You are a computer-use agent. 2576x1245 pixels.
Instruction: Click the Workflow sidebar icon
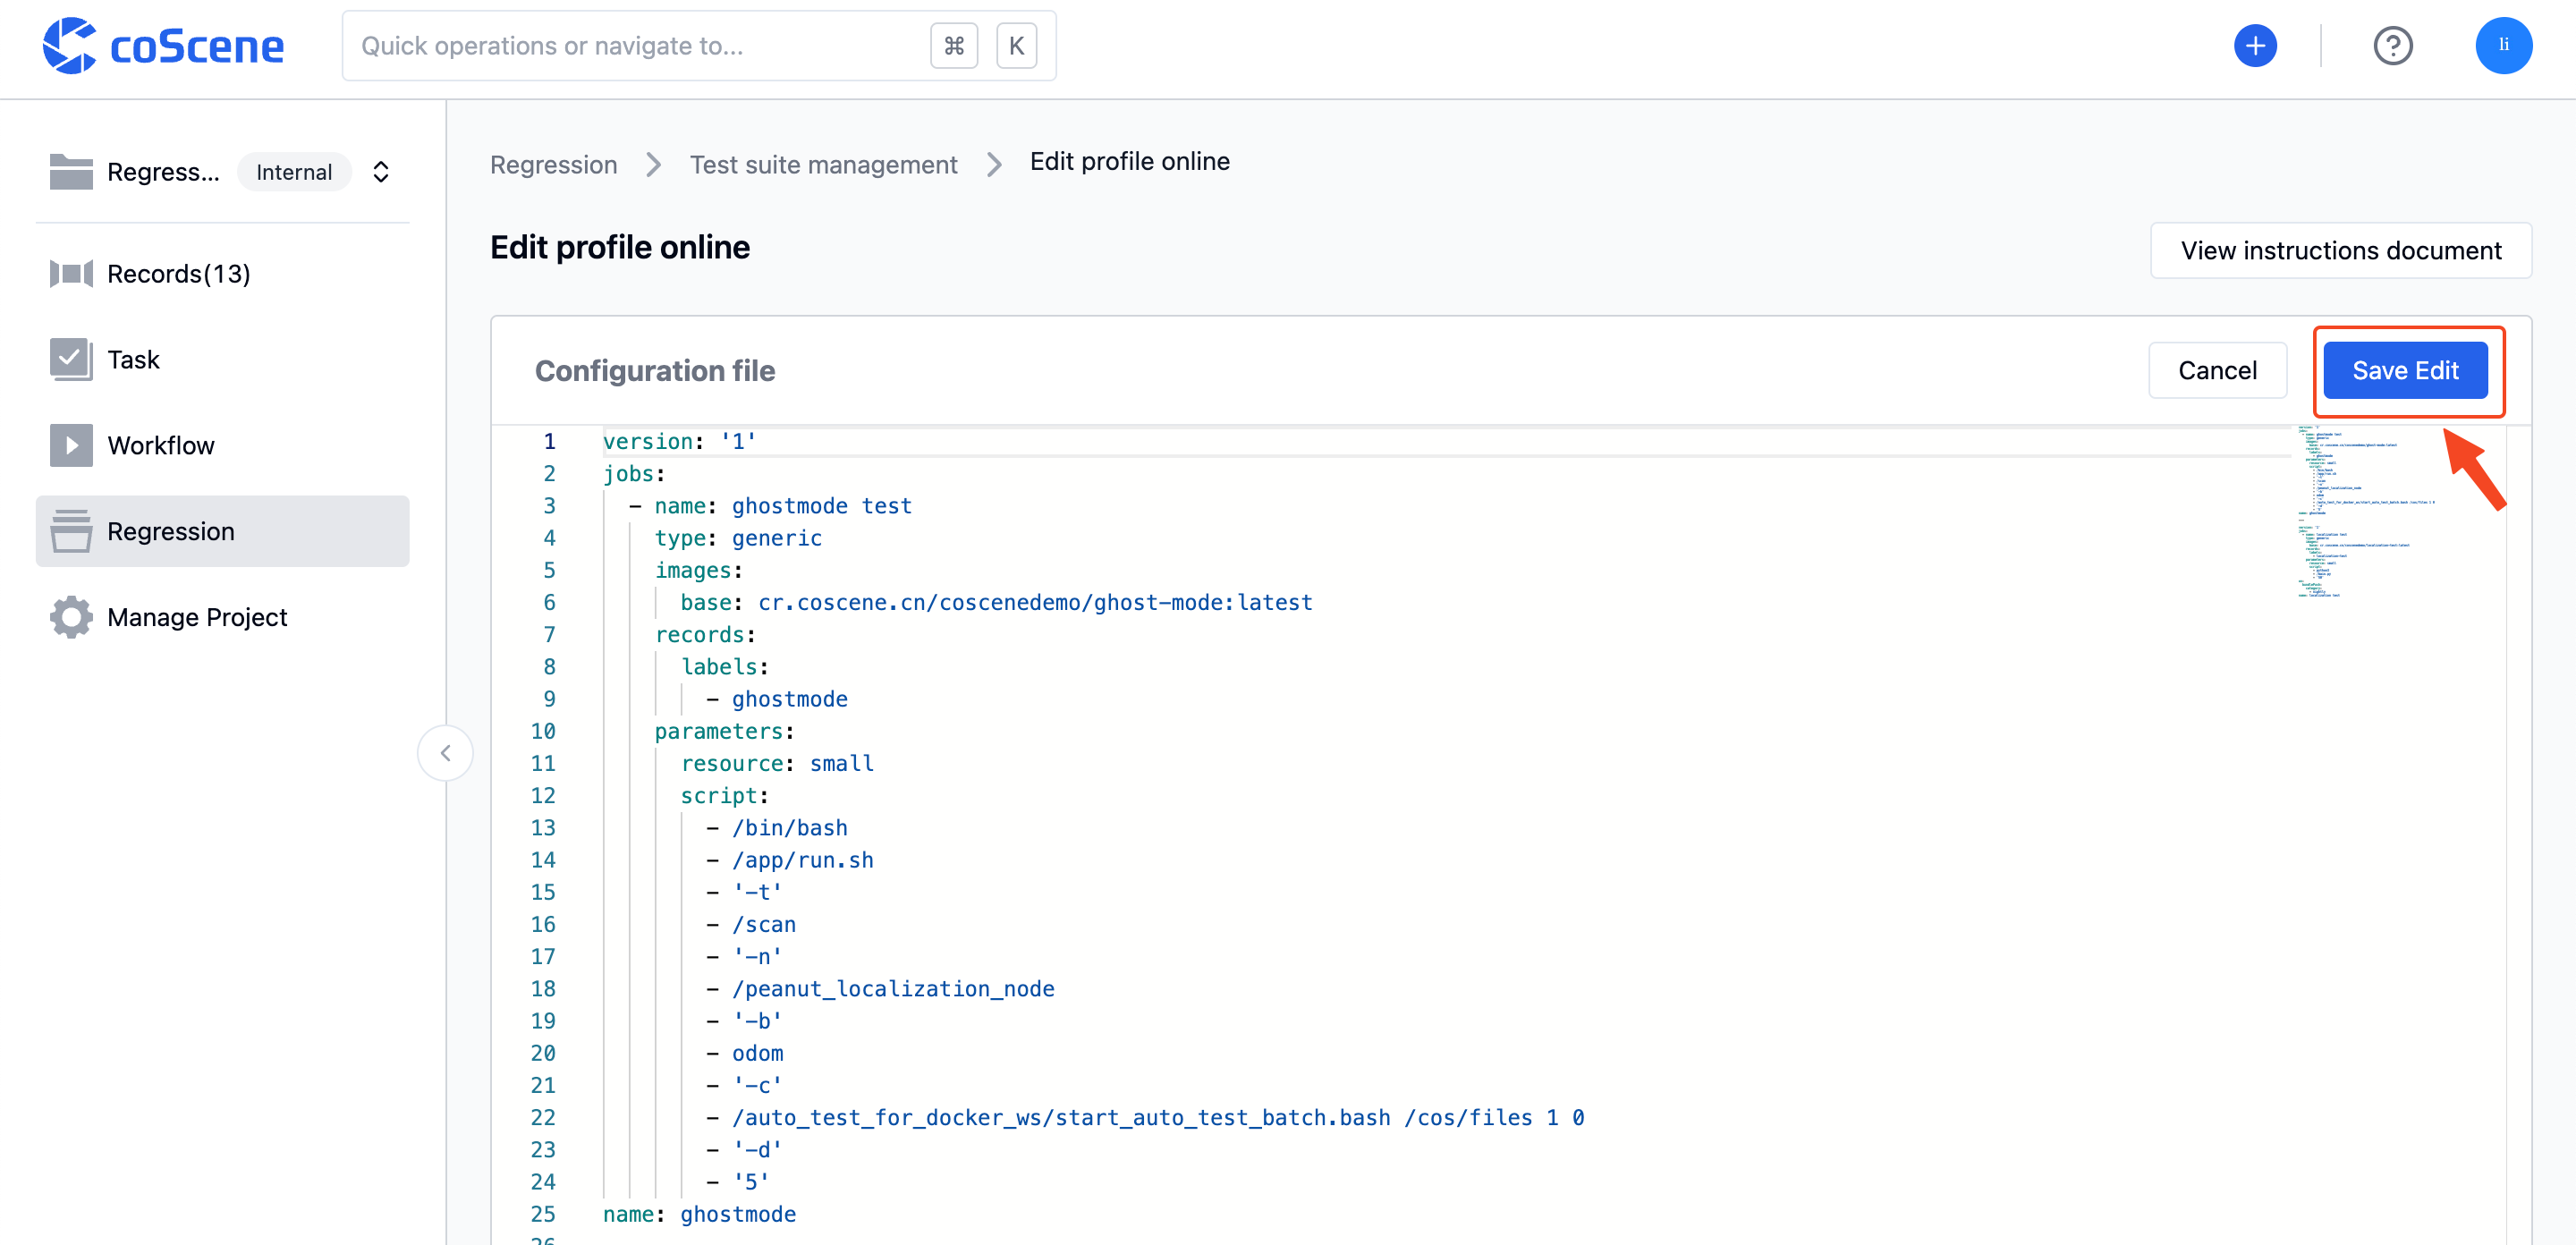(x=69, y=444)
